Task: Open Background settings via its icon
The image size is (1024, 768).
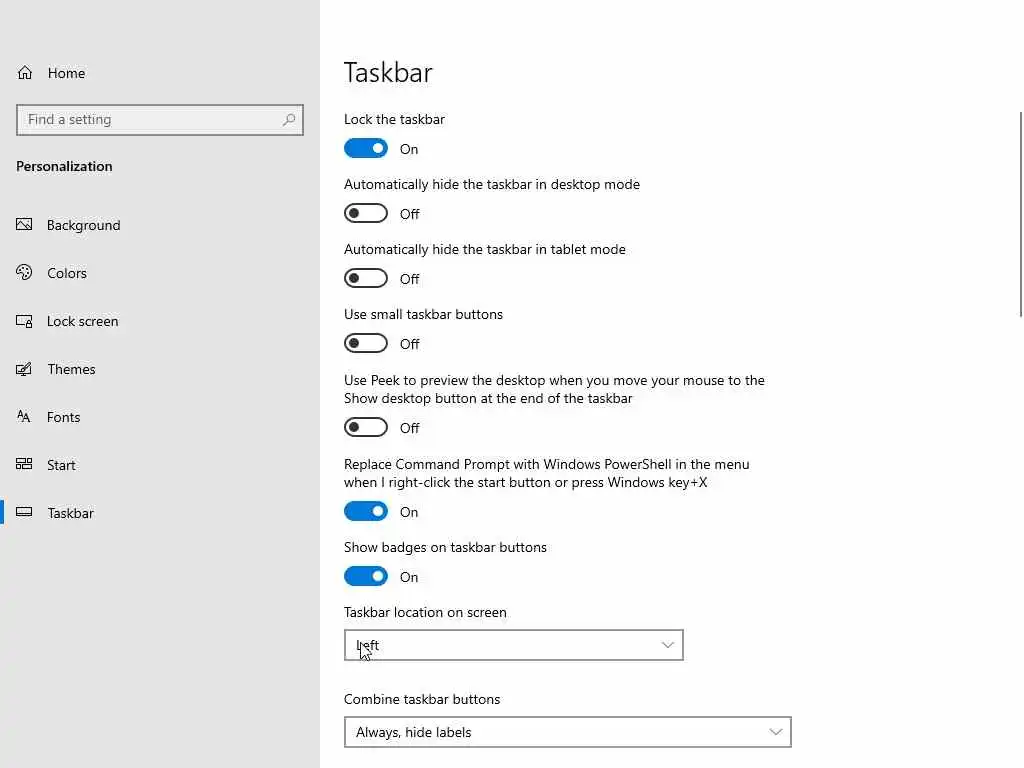Action: point(25,225)
